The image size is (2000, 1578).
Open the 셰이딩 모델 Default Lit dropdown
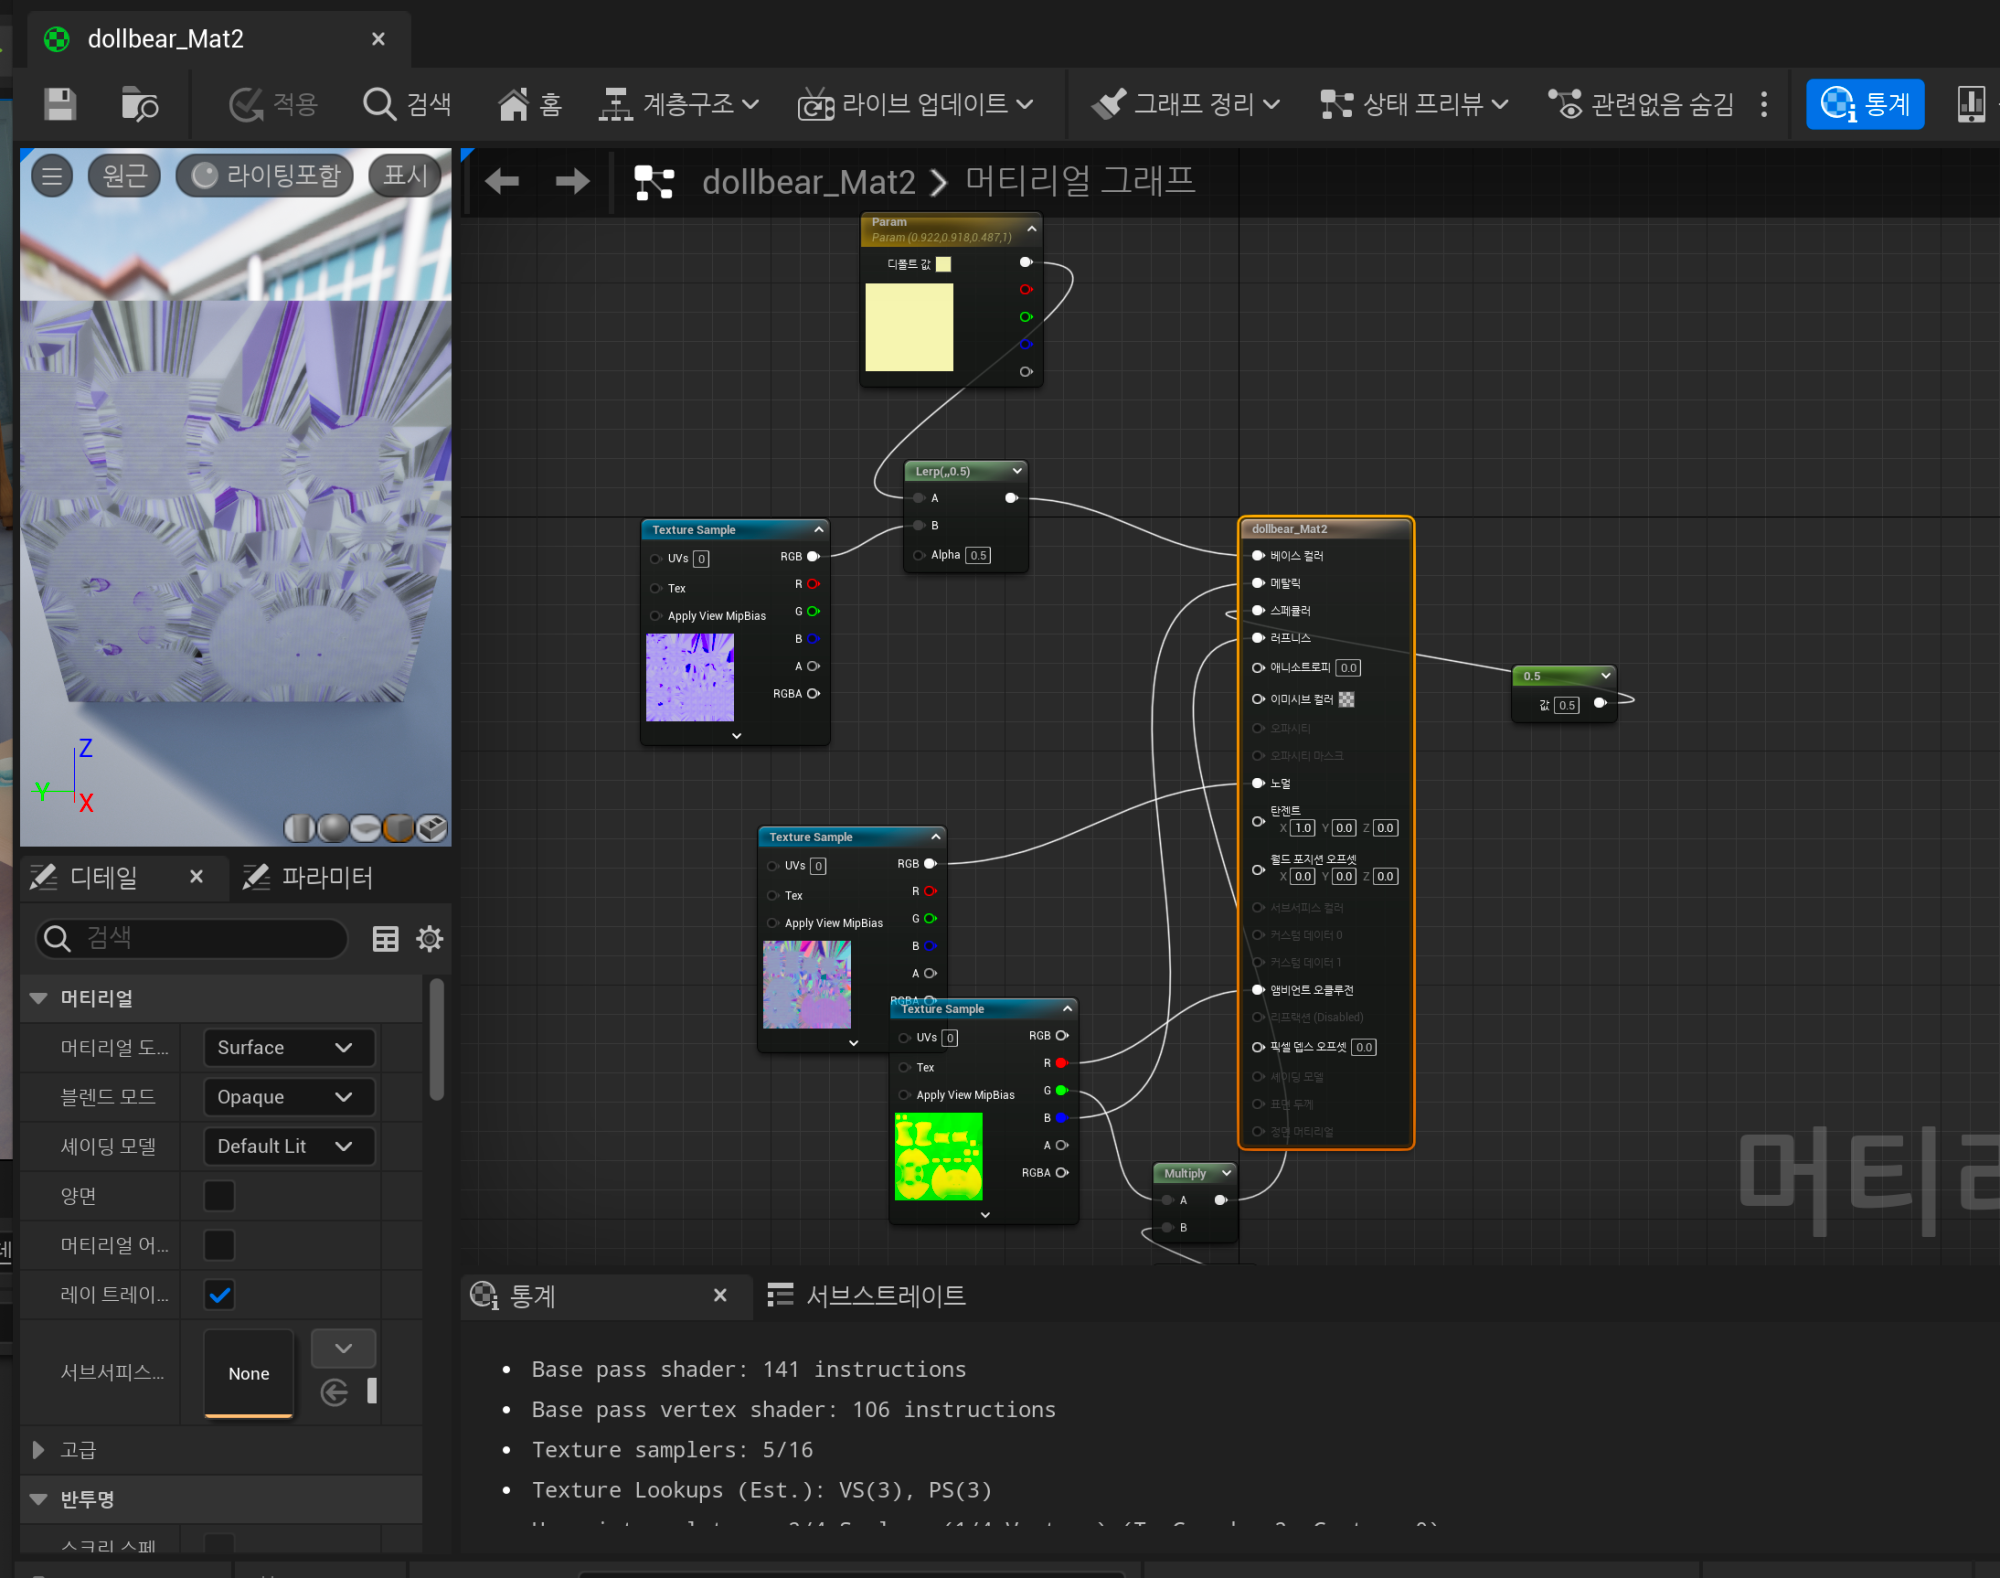[289, 1146]
